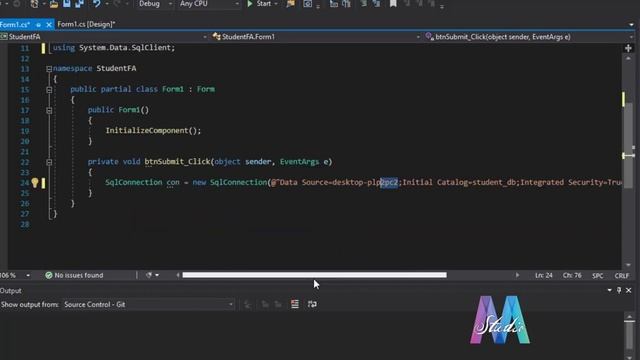Open the Any CPU platform dropdown

click(x=209, y=4)
